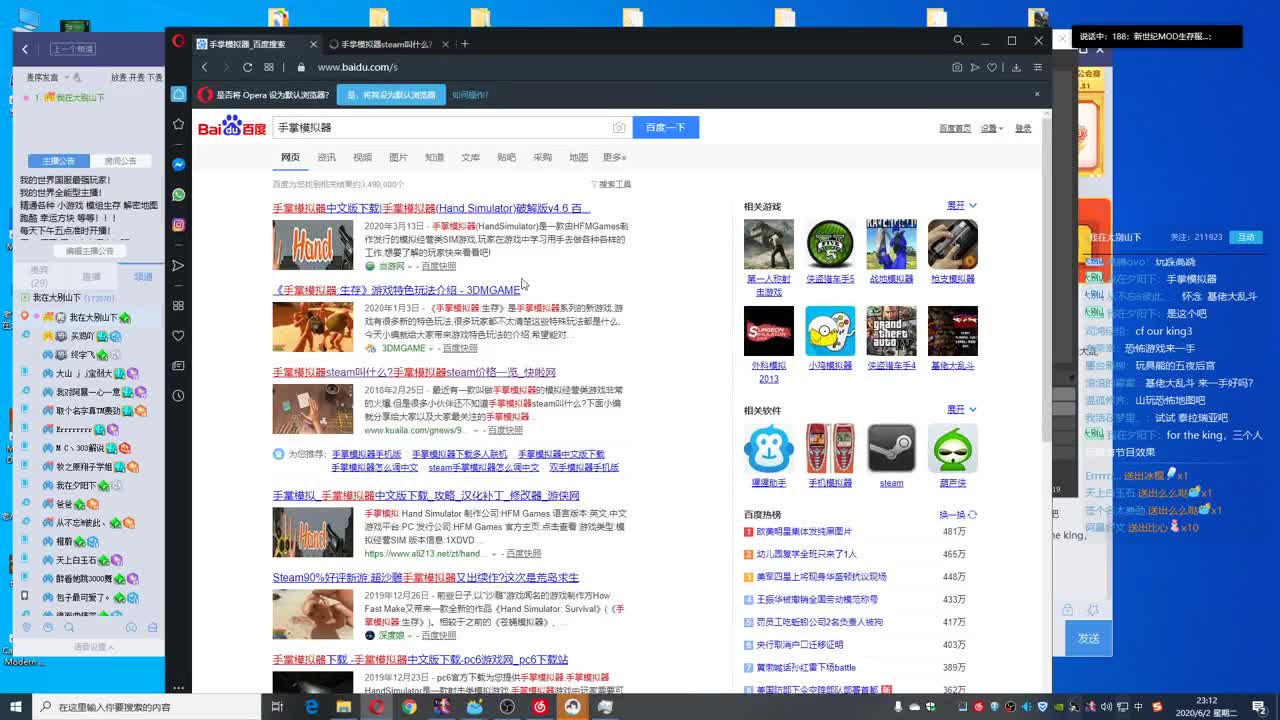This screenshot has height=720, width=1280.
Task: Open Messenger in Opera sidebar
Action: pyautogui.click(x=178, y=164)
